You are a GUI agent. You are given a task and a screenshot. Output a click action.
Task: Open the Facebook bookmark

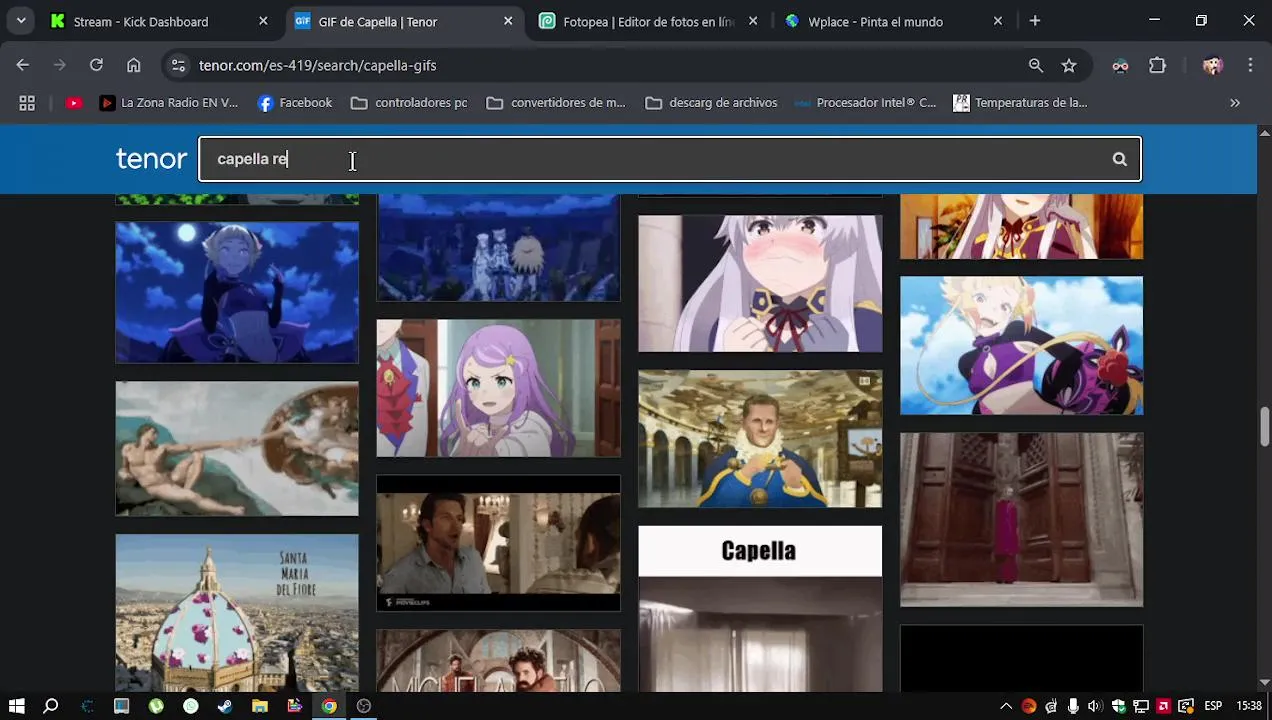295,103
